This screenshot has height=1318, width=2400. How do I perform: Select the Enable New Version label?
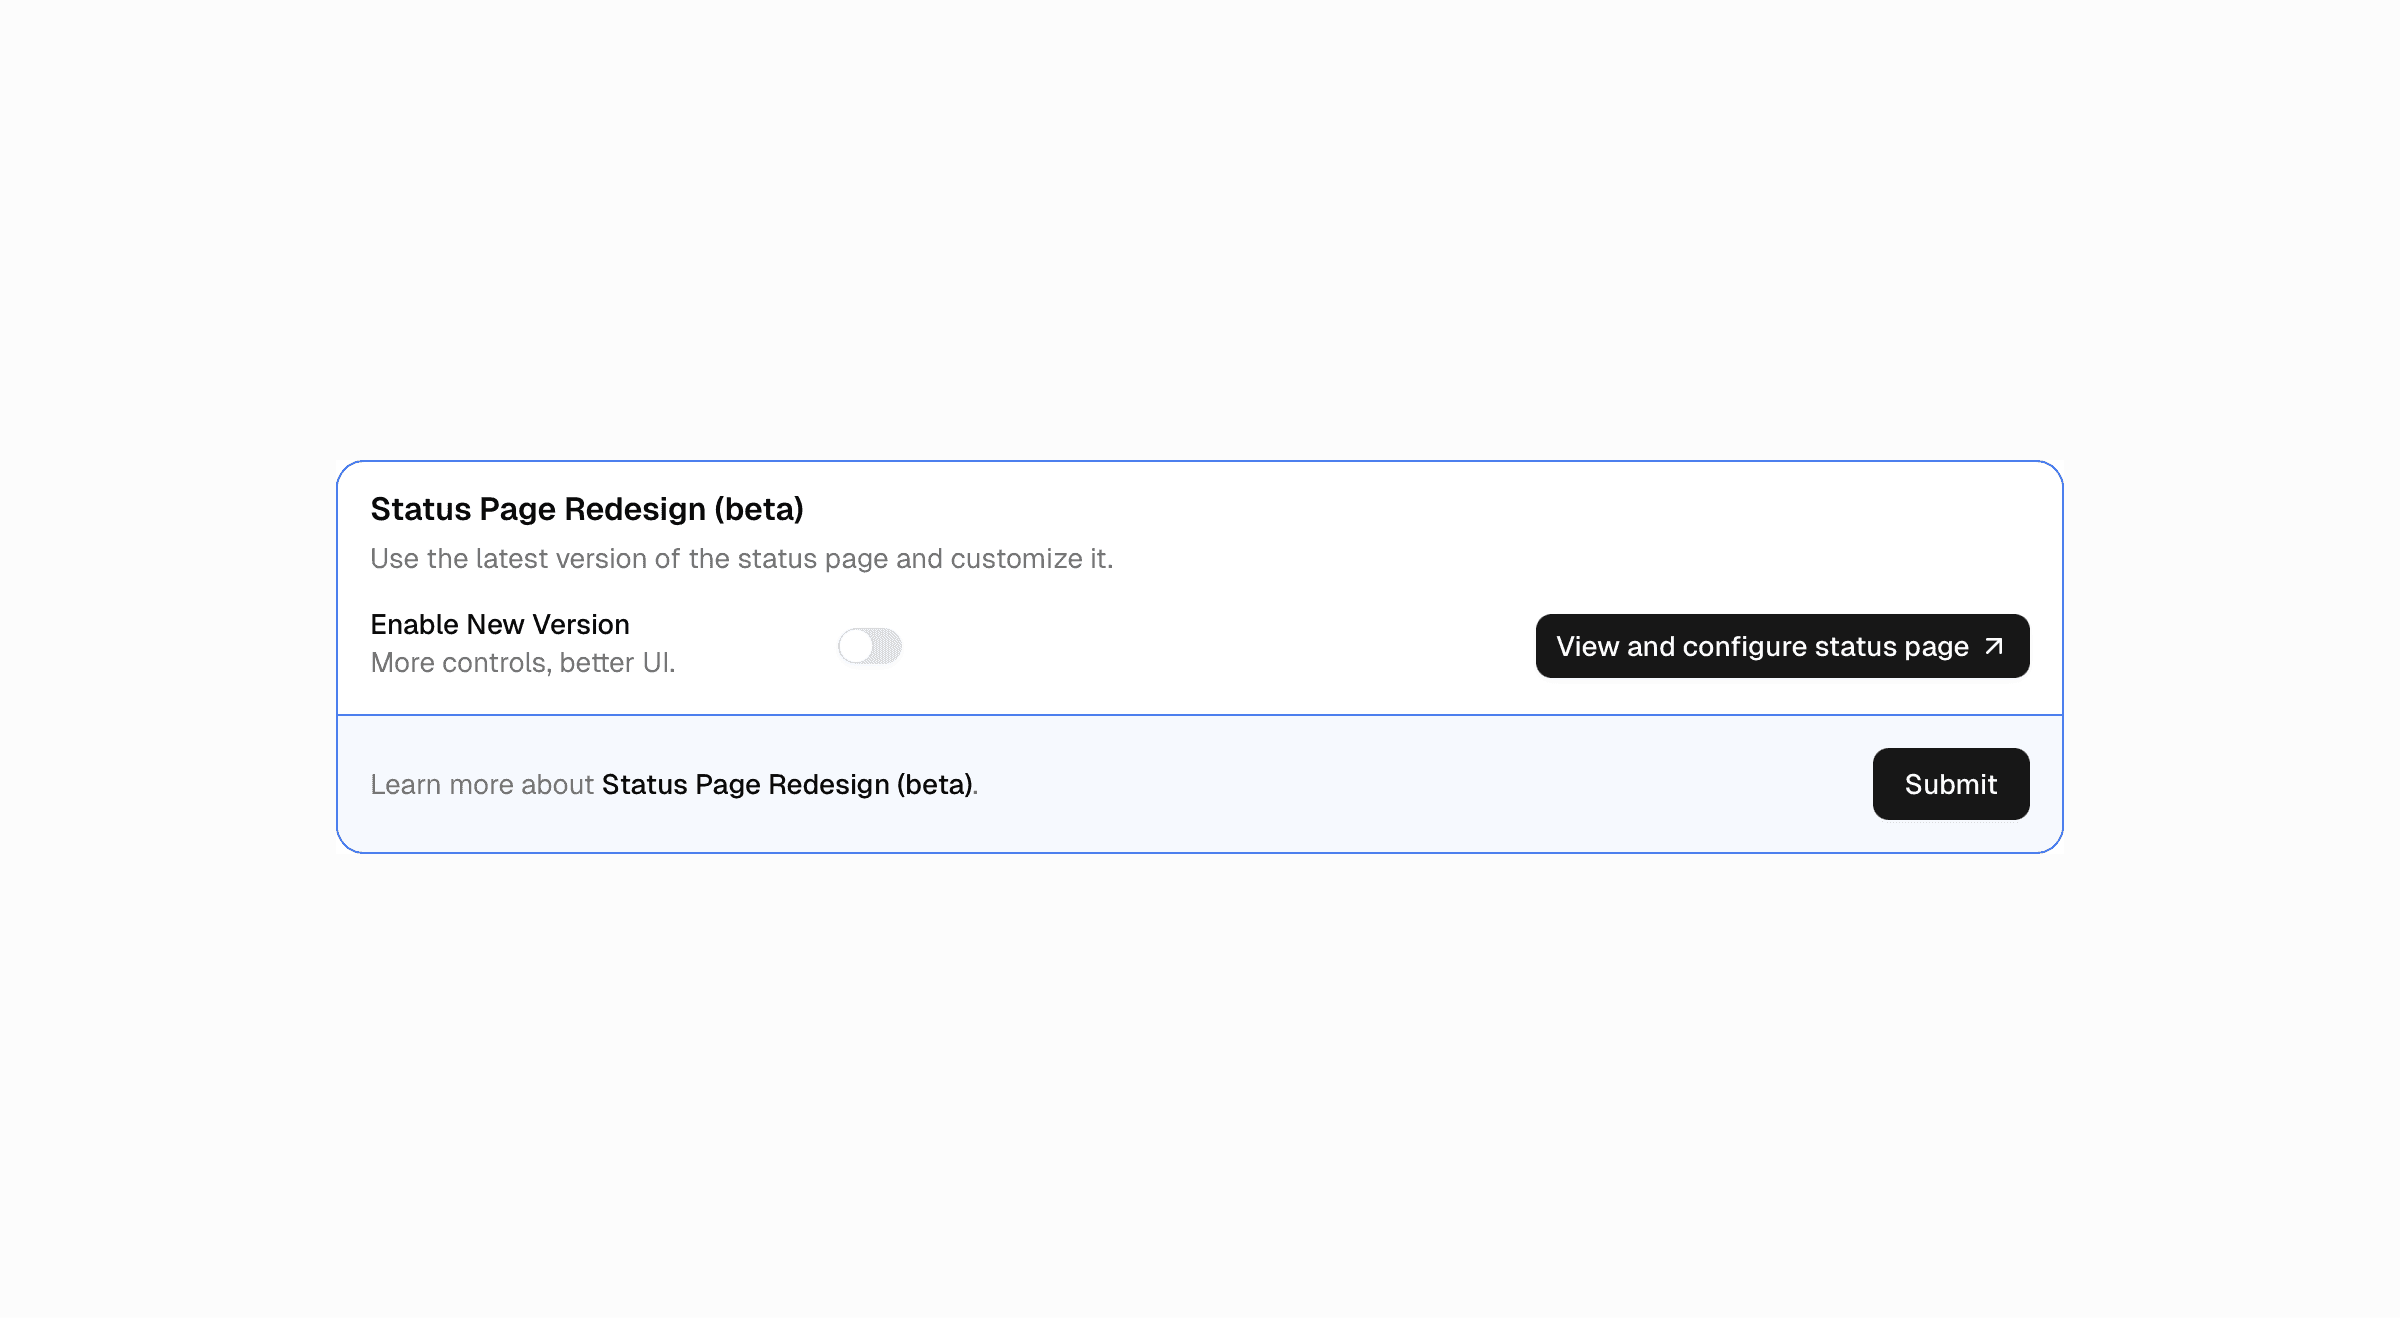[x=500, y=623]
